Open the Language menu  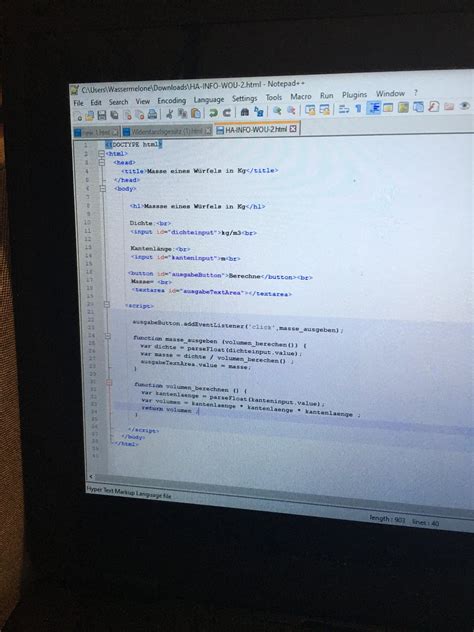click(x=208, y=100)
